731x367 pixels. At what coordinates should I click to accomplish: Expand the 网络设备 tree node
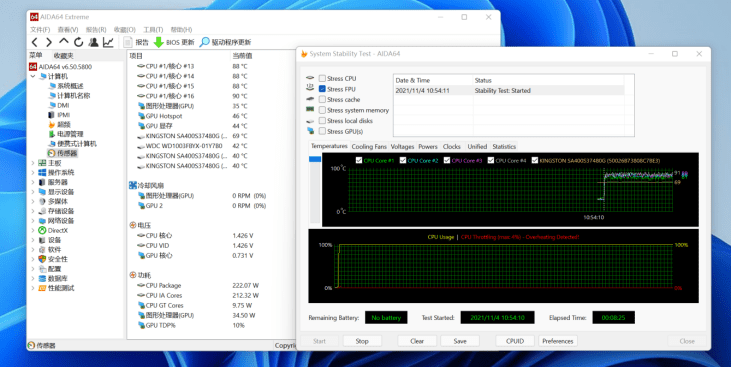pyautogui.click(x=33, y=221)
